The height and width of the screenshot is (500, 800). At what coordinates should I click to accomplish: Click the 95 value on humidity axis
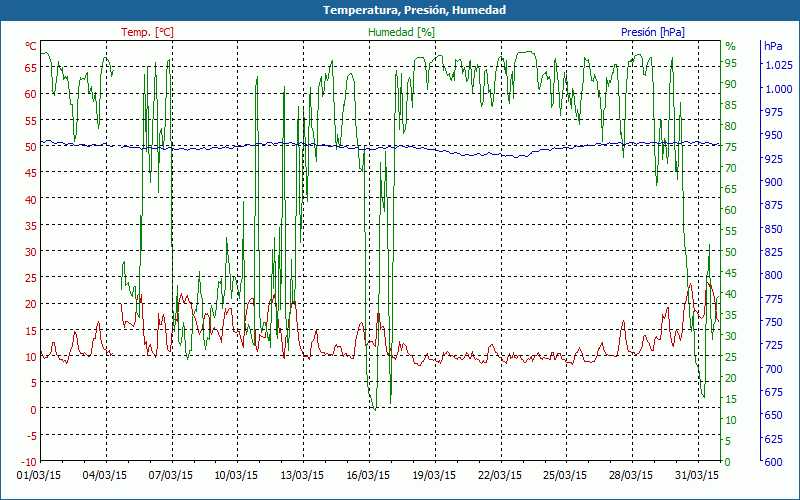point(731,63)
